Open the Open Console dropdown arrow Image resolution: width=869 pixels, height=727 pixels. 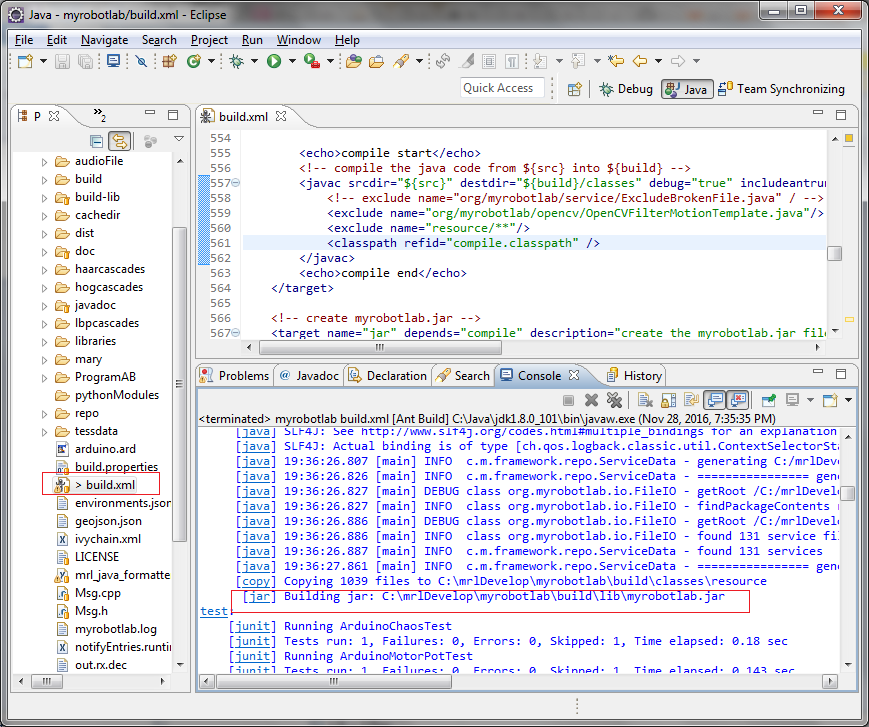pos(848,400)
